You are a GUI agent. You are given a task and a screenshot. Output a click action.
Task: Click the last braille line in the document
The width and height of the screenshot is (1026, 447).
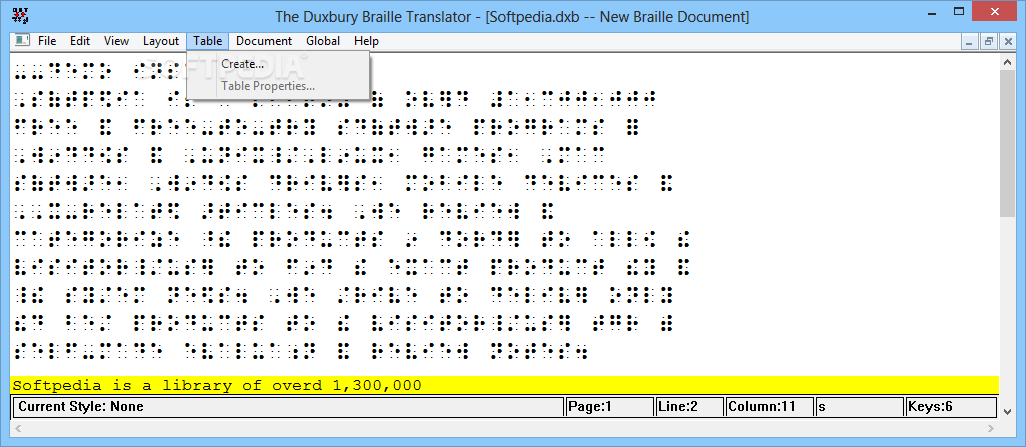301,351
